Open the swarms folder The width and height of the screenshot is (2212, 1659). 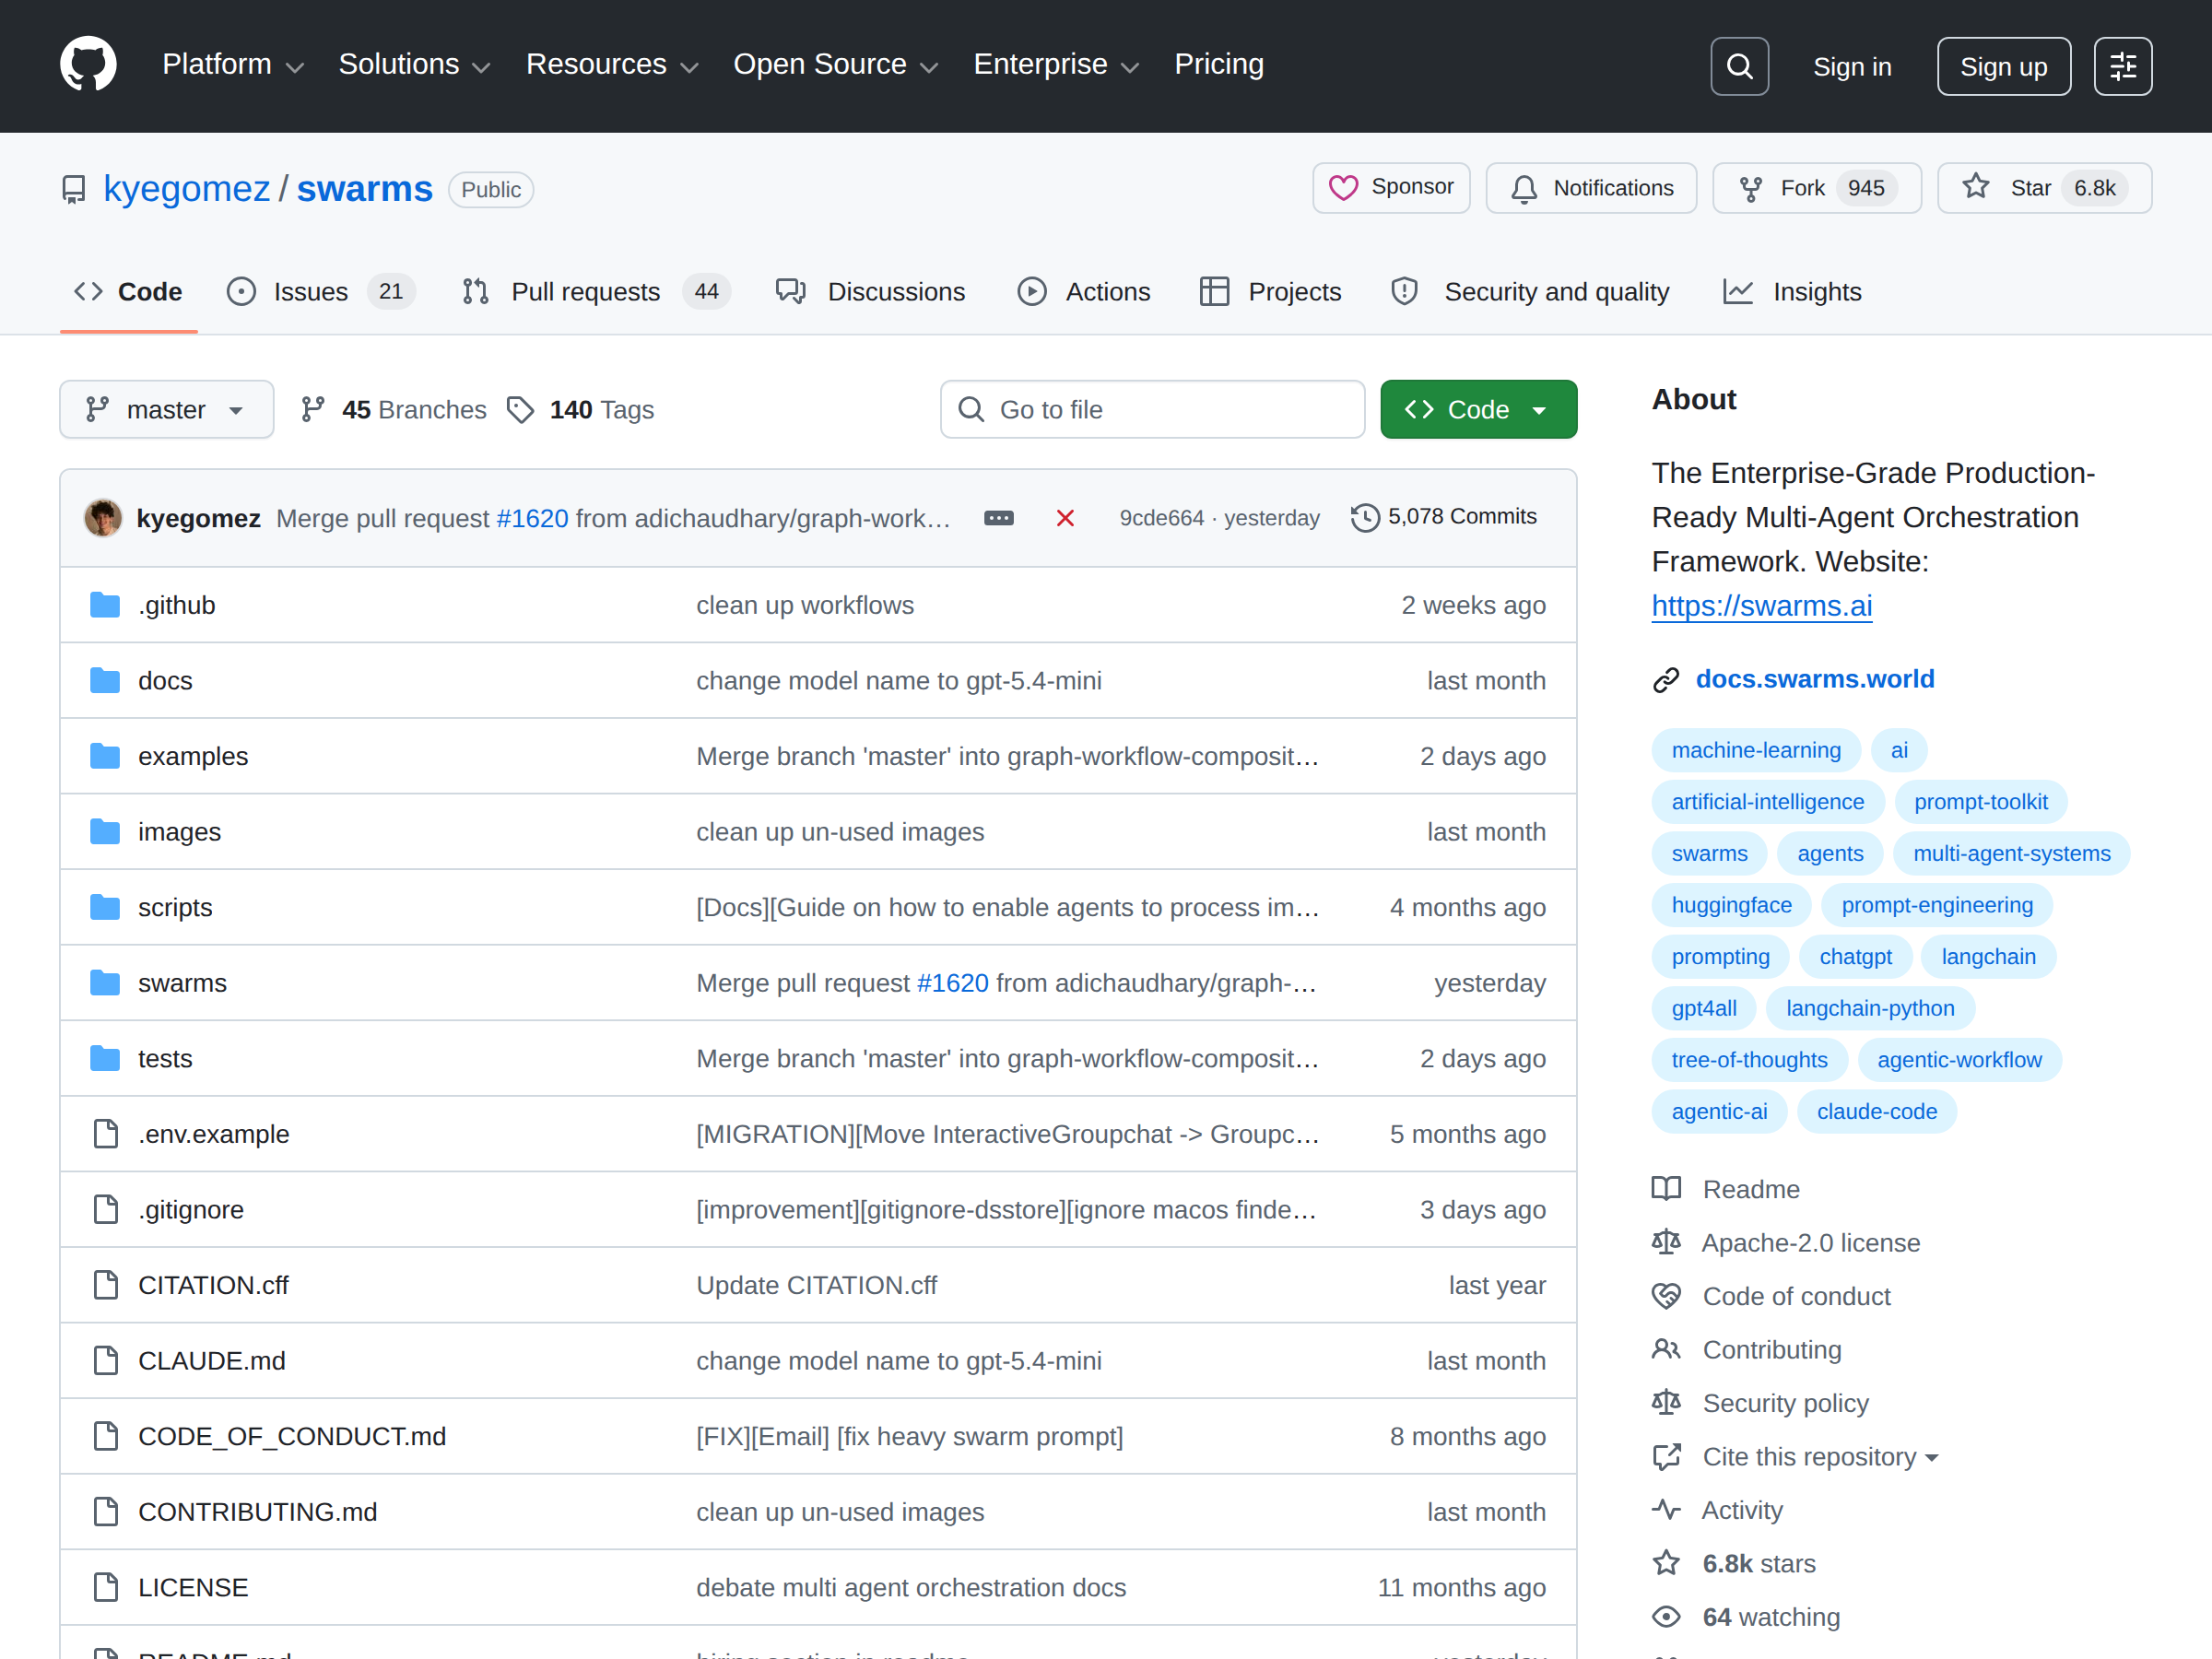click(x=182, y=983)
